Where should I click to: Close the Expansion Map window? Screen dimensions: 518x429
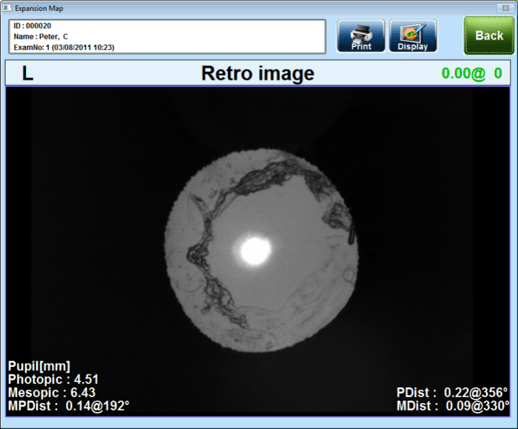click(x=505, y=8)
